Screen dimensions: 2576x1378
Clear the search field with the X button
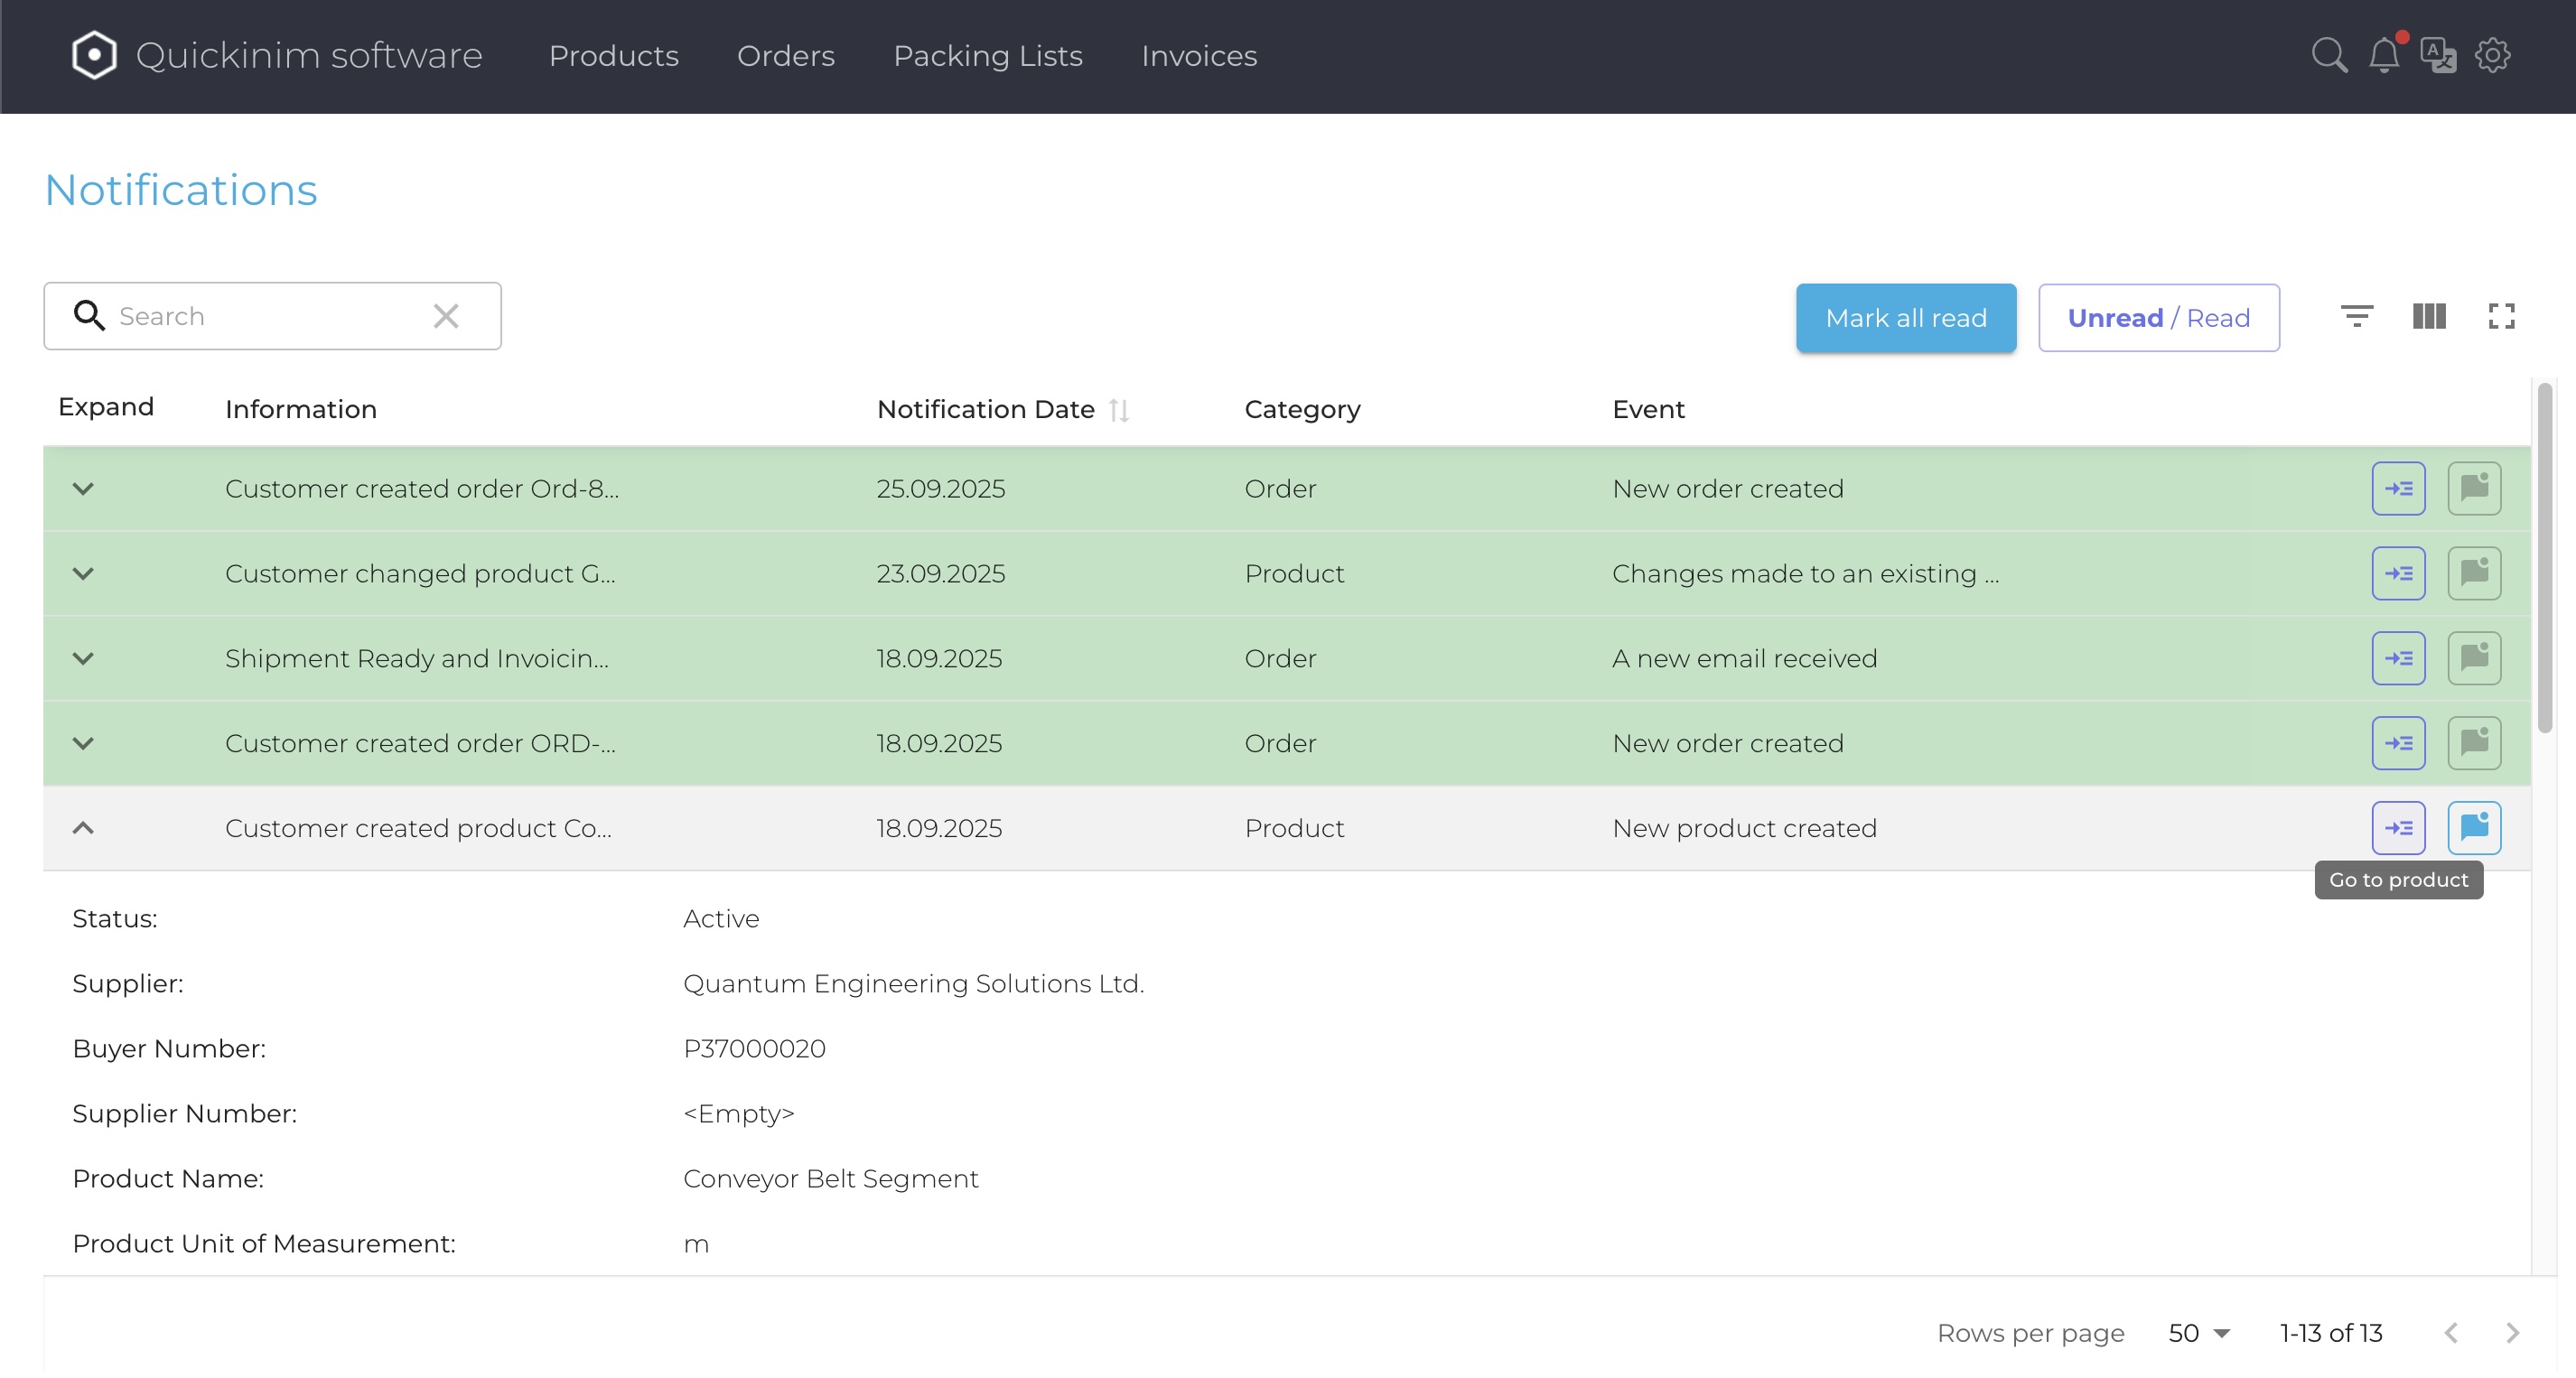[446, 315]
